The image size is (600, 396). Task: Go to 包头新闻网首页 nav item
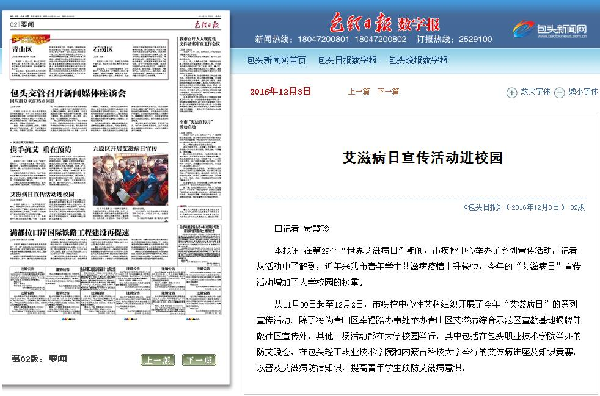(x=276, y=60)
